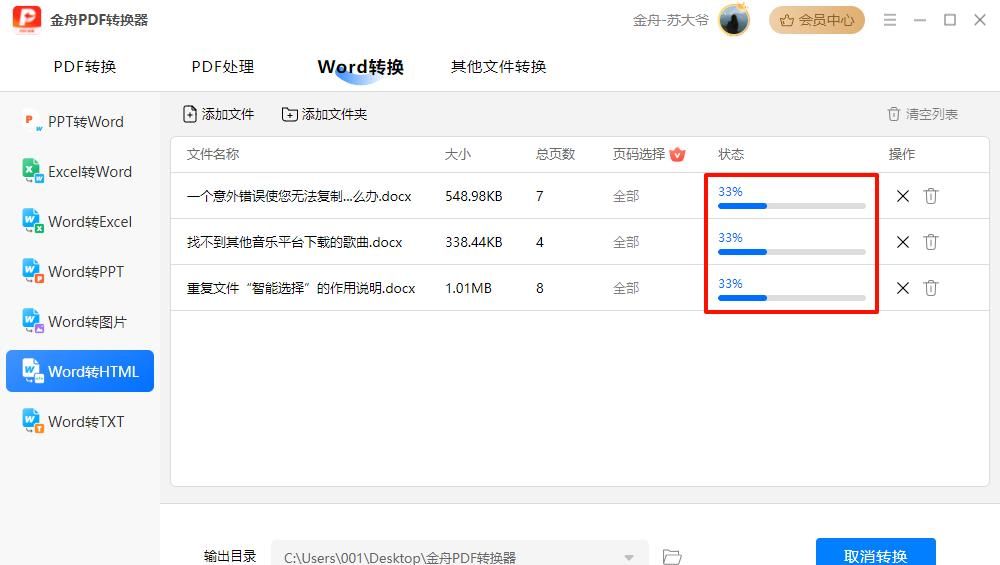Open Word转TXT in the sidebar
Viewport: 1000px width, 565px height.
tap(80, 422)
